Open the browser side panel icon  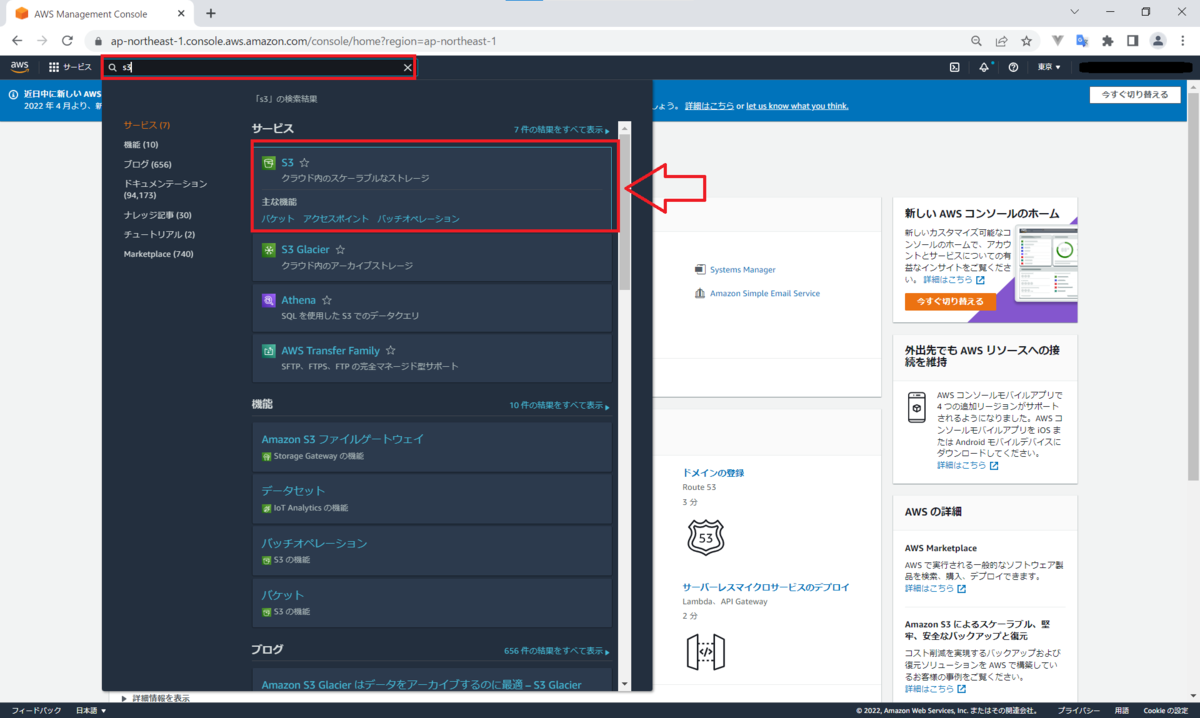coord(1132,41)
